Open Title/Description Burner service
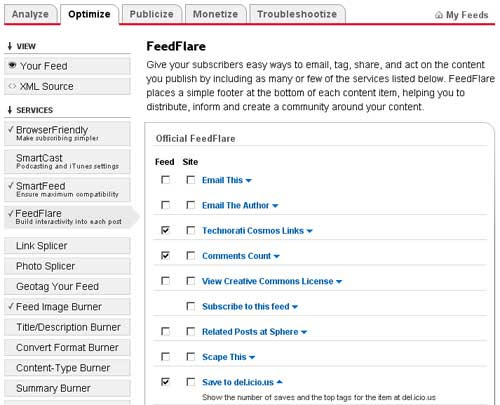Viewport: 500px width, 405px height. 67,327
